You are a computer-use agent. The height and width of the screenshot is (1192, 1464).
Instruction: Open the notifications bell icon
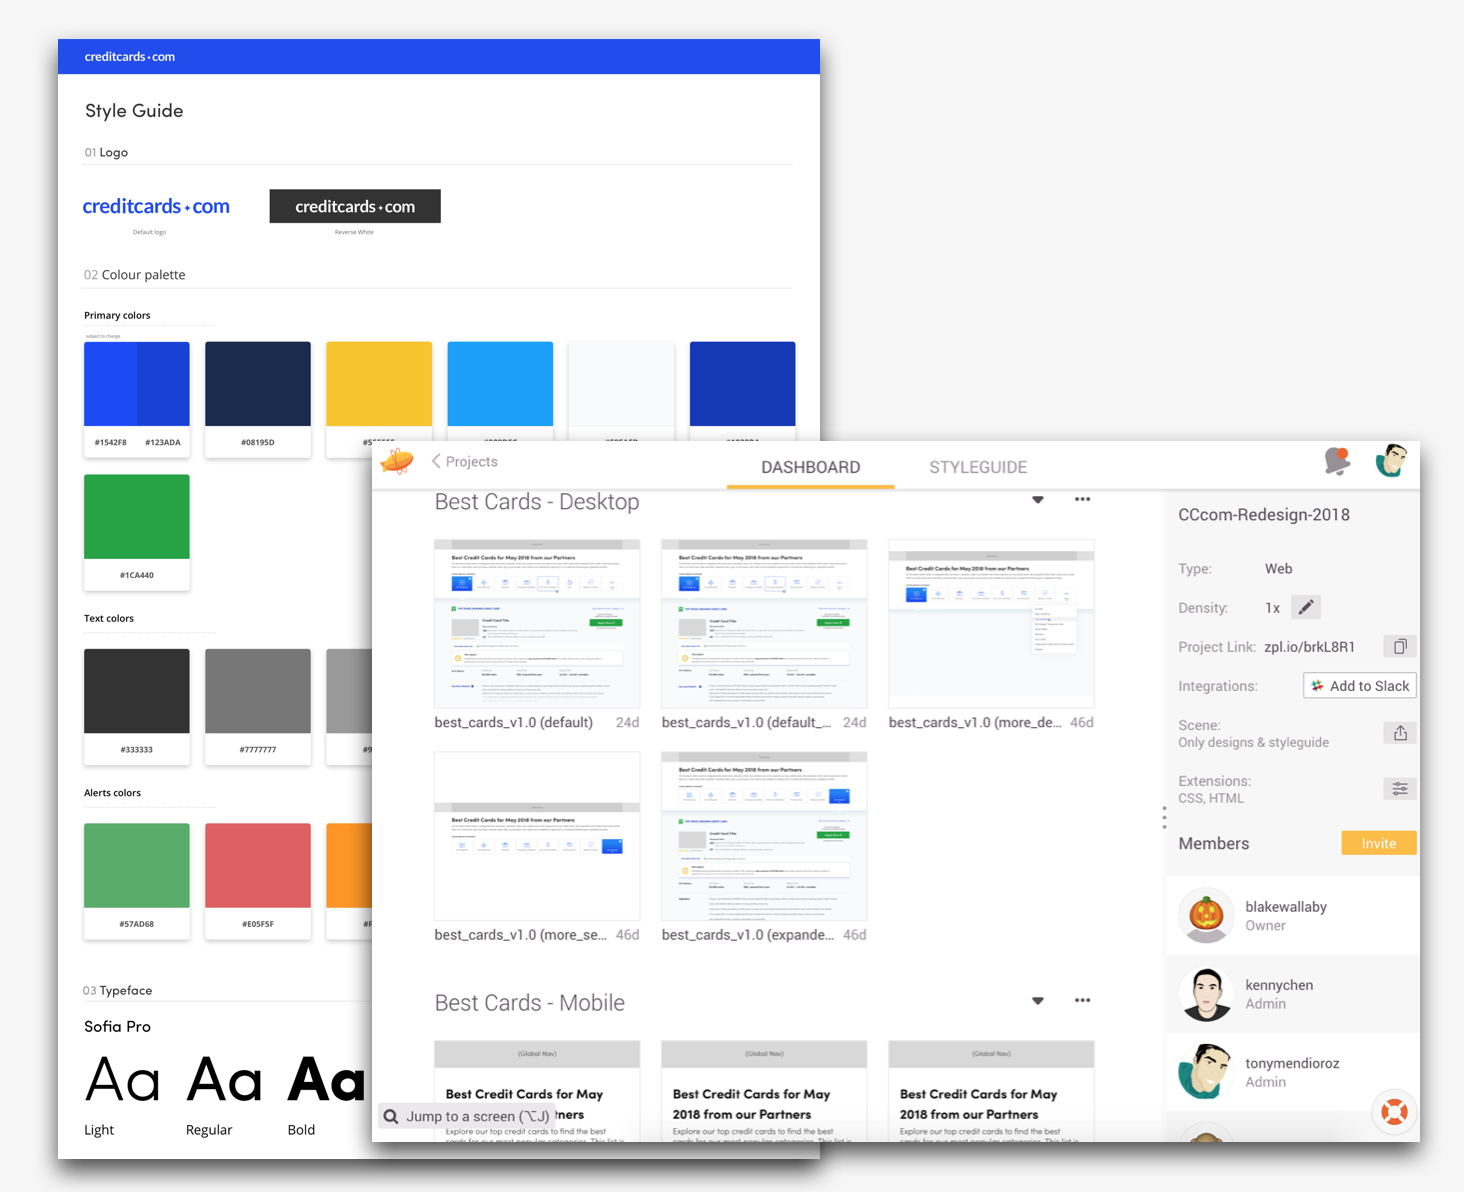(x=1337, y=461)
